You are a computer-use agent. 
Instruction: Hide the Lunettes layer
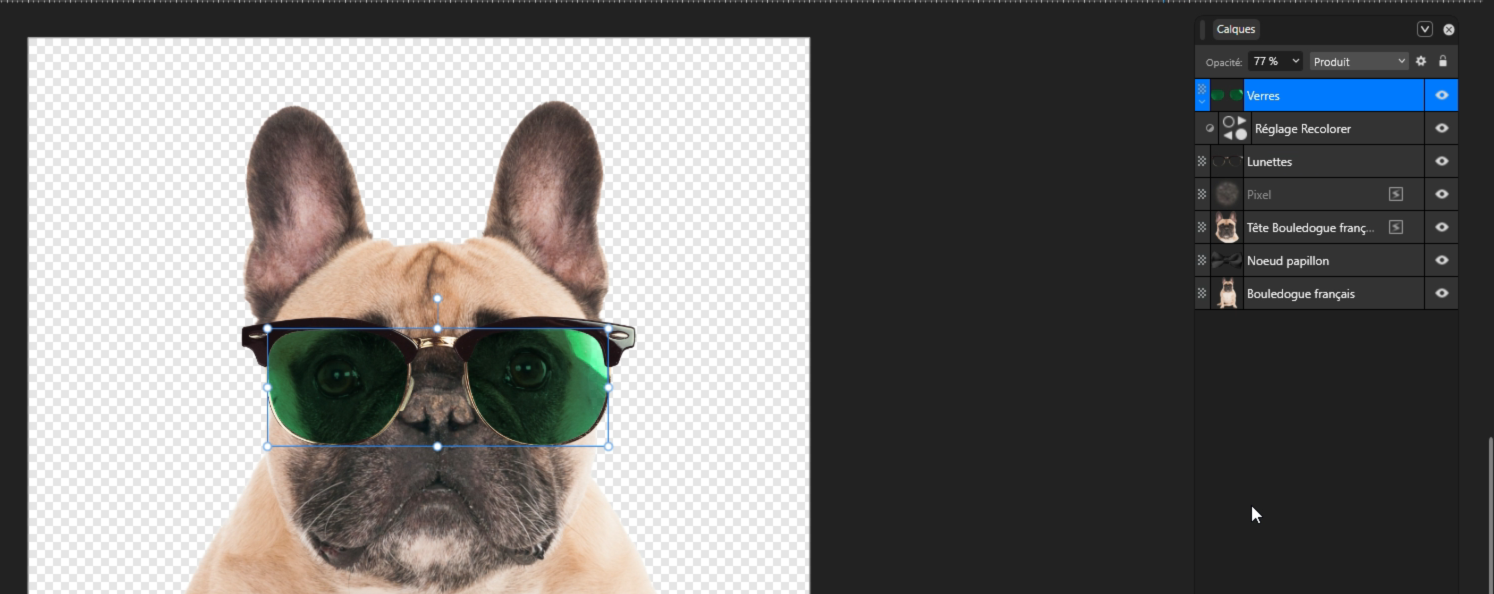[1441, 161]
